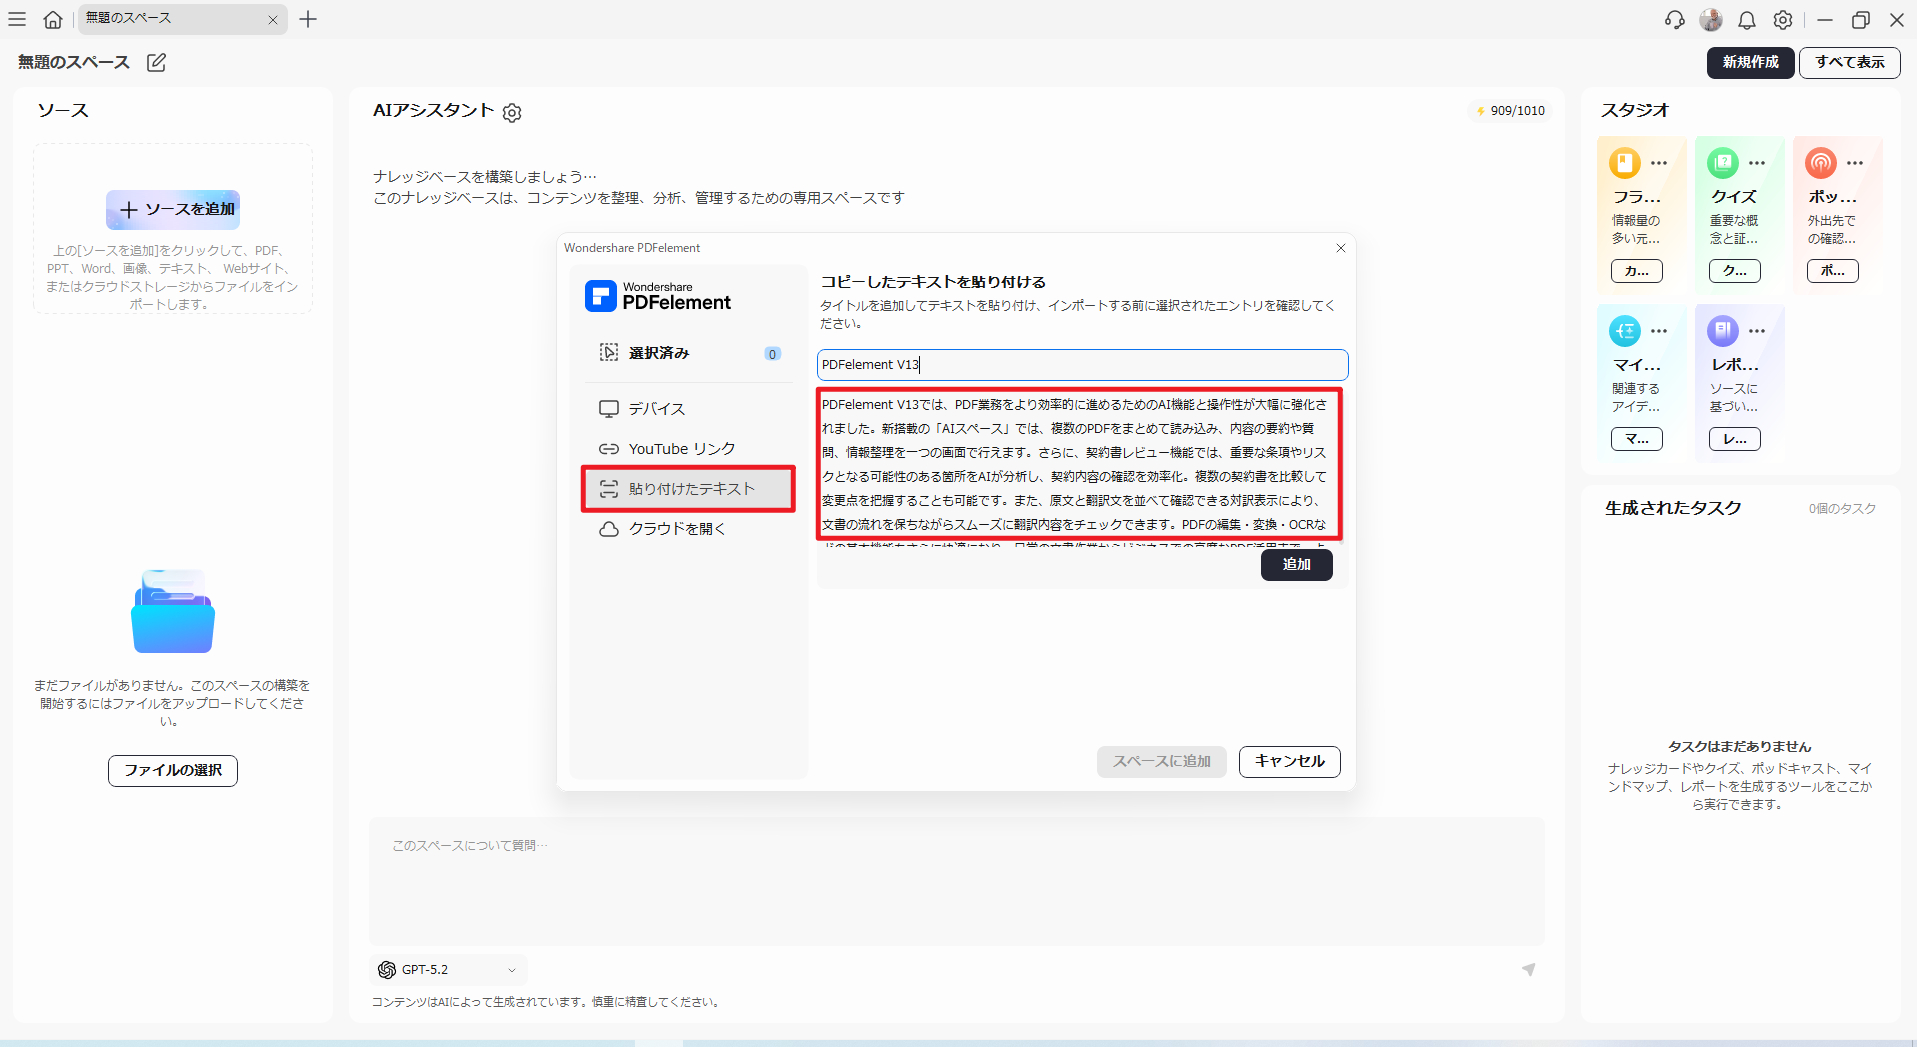Rename the space with the edit pencil icon
The width and height of the screenshot is (1917, 1047).
coord(156,63)
